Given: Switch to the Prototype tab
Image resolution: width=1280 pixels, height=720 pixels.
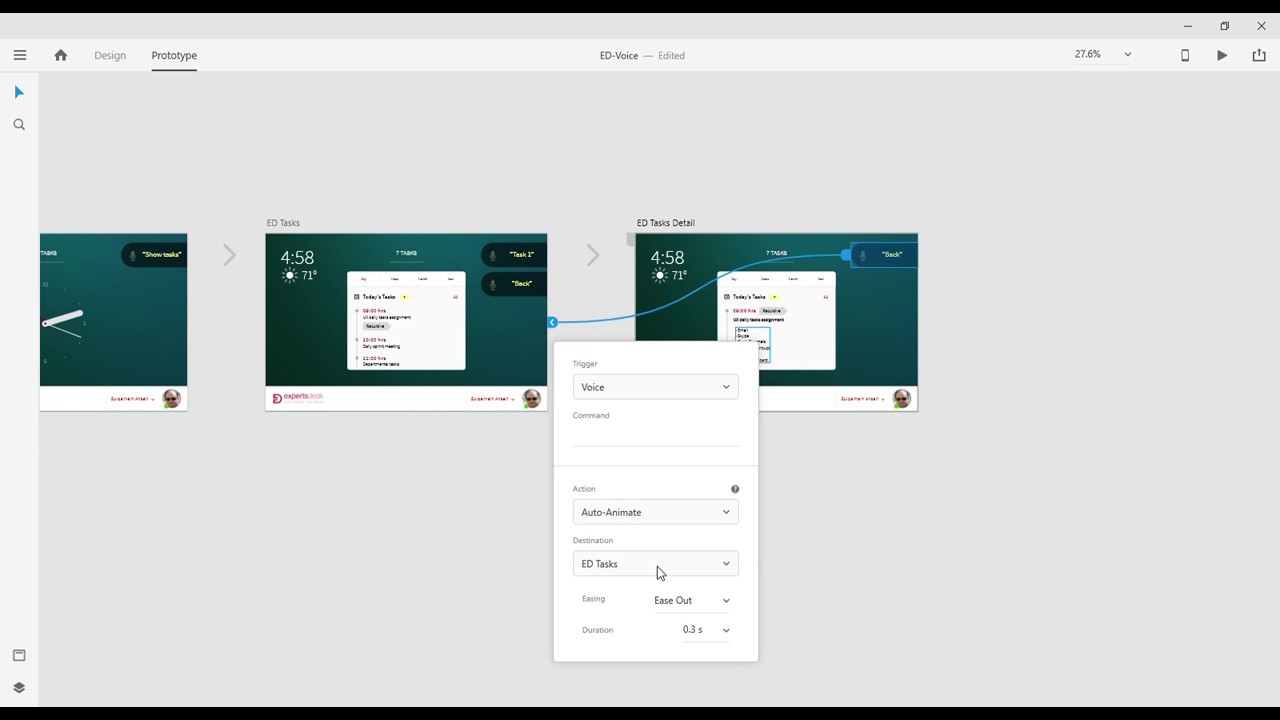Looking at the screenshot, I should click(x=174, y=55).
